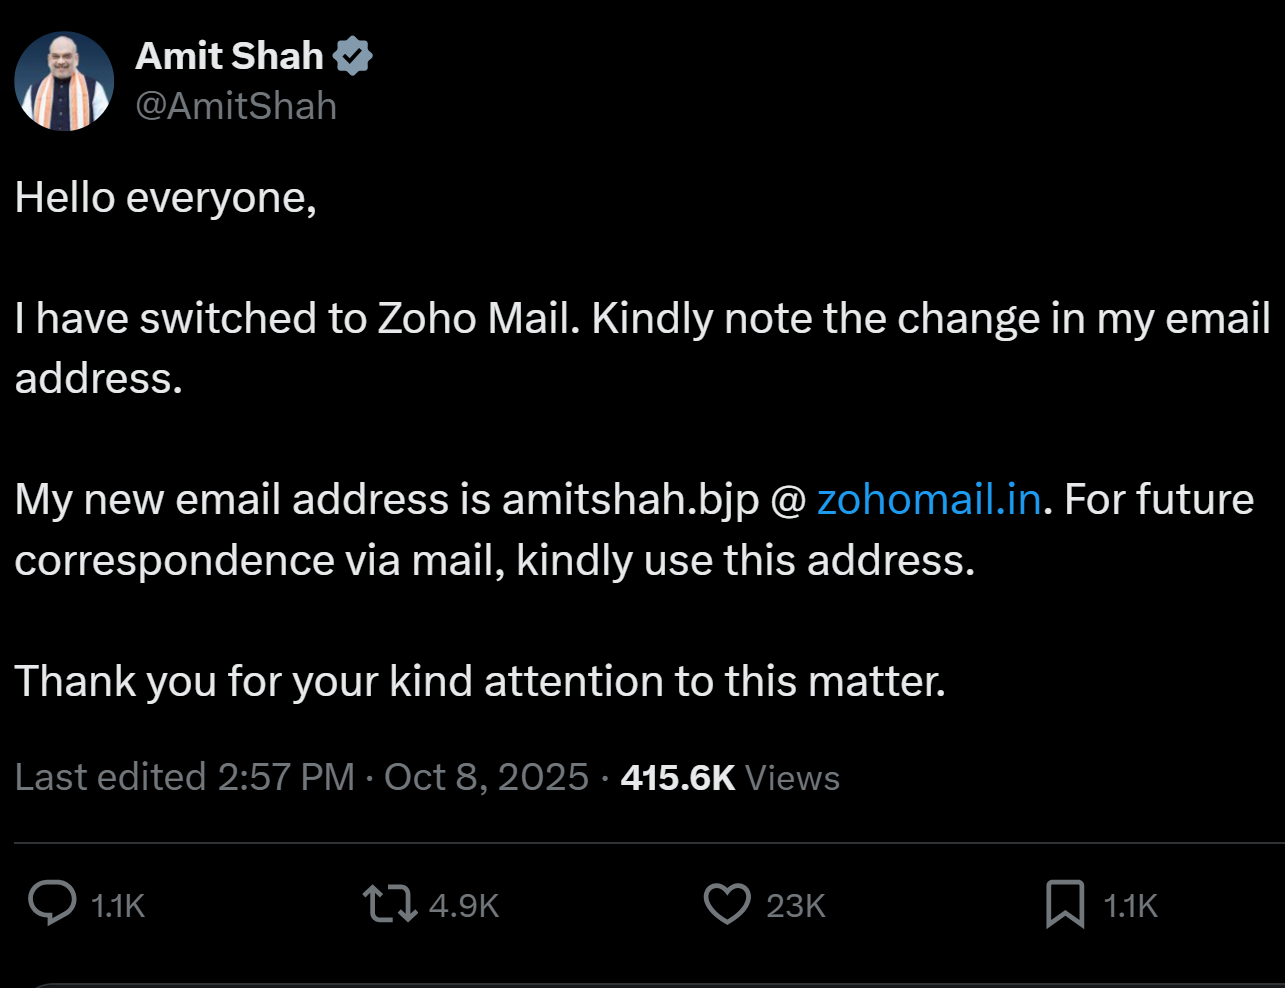
Task: Click the 2:57 PM timestamp
Action: [x=286, y=777]
